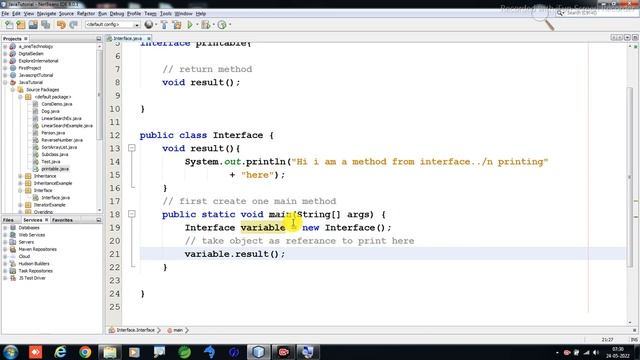The image size is (640, 360).
Task: Switch to the Favorites panel tab
Action: pos(62,220)
